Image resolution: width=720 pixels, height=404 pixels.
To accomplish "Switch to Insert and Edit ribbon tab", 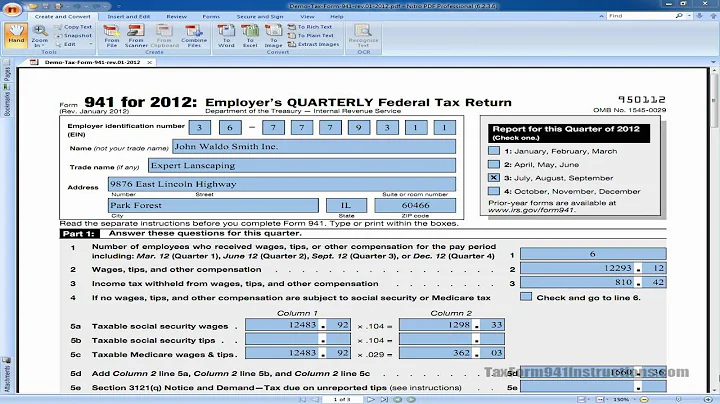I will point(129,17).
